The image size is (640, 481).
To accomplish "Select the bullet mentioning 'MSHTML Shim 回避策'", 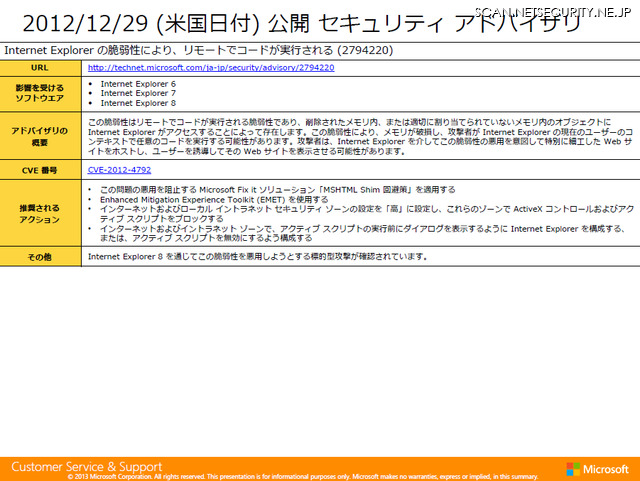I will click(278, 190).
